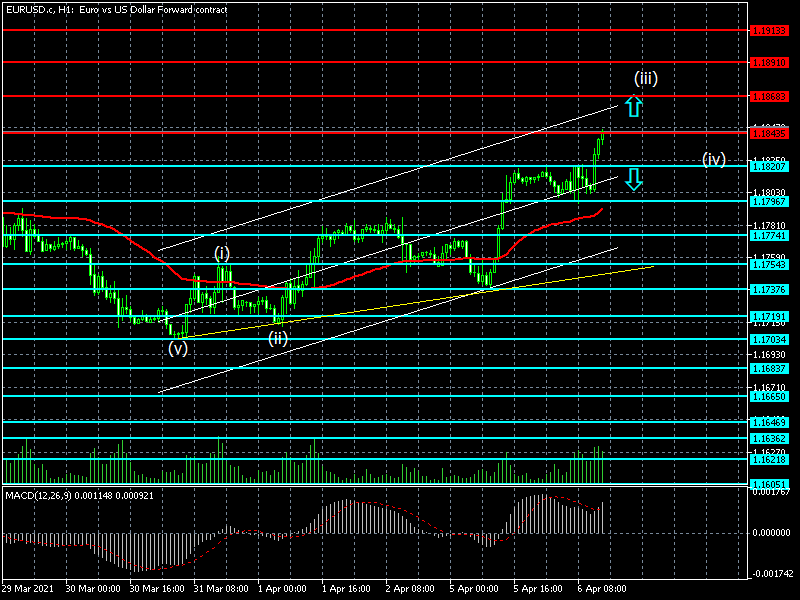Click the 1.16362 cyan price label
Image resolution: width=800 pixels, height=600 pixels.
click(769, 439)
